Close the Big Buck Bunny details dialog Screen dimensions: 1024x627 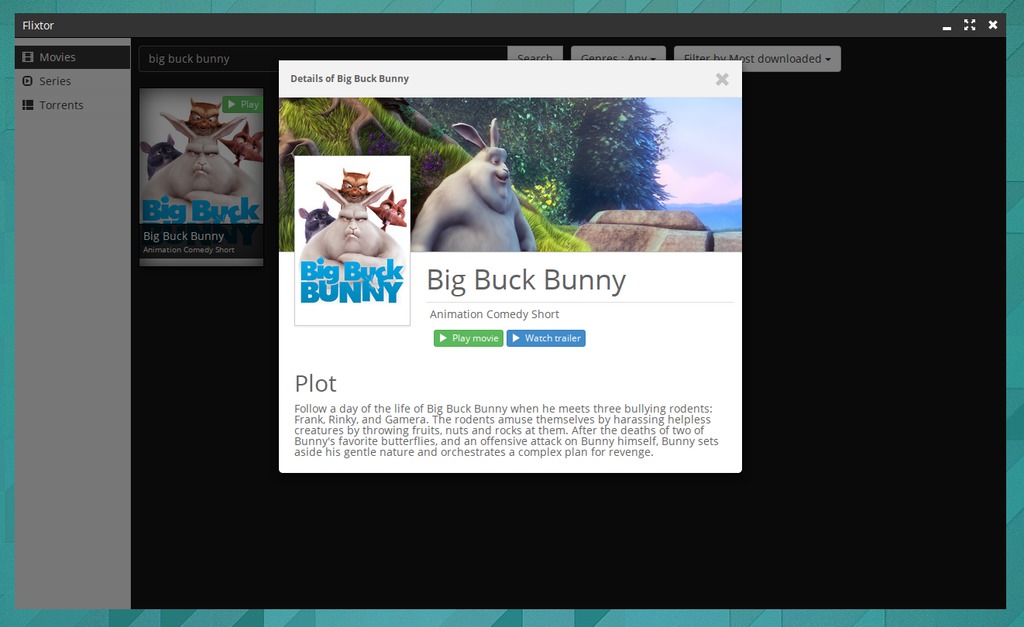point(722,80)
